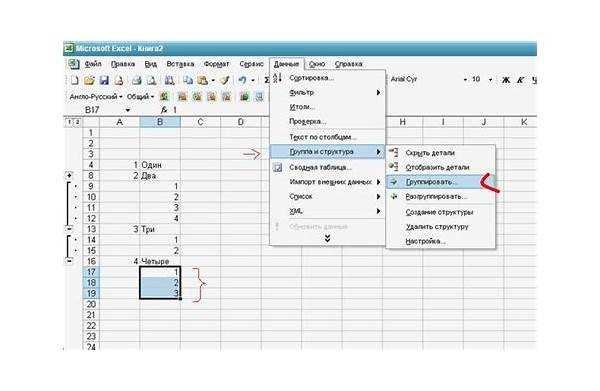600x391 pixels.
Task: Click cell containing Четыре
Action: click(x=160, y=261)
